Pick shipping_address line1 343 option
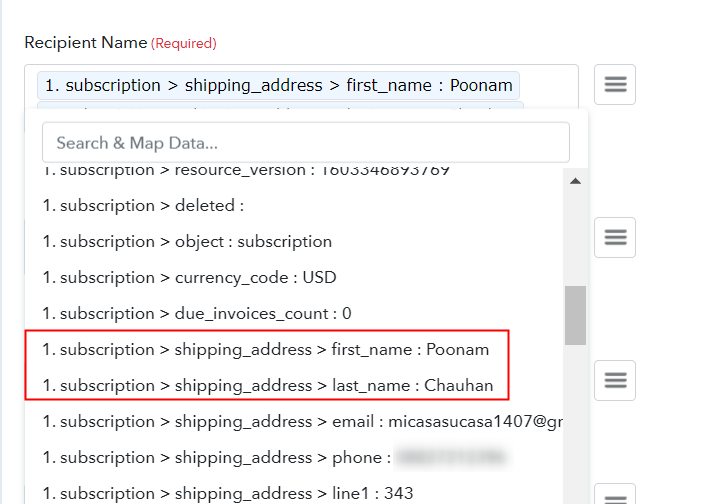 pos(227,493)
